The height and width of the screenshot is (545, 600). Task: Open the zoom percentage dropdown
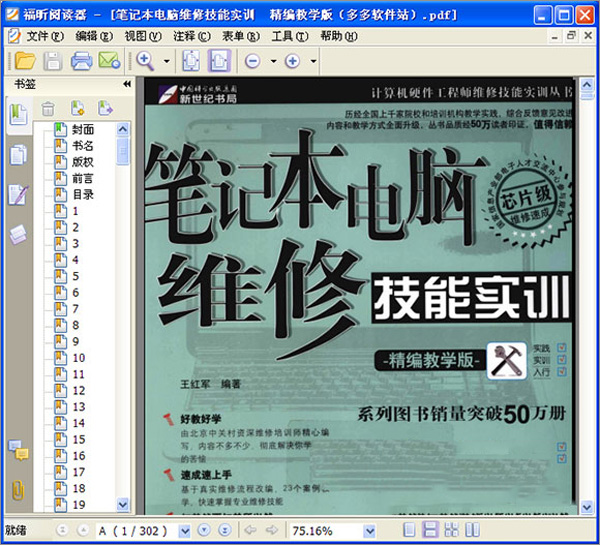pyautogui.click(x=369, y=531)
